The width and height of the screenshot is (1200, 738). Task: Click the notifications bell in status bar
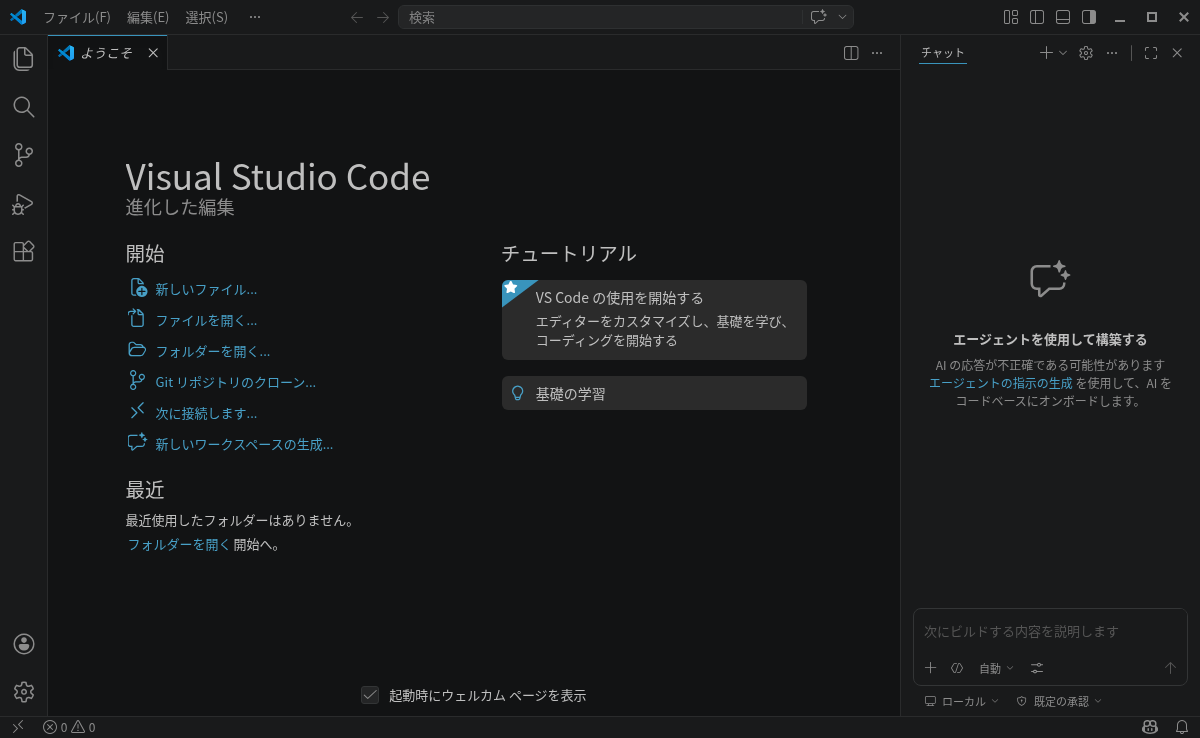point(1181,727)
